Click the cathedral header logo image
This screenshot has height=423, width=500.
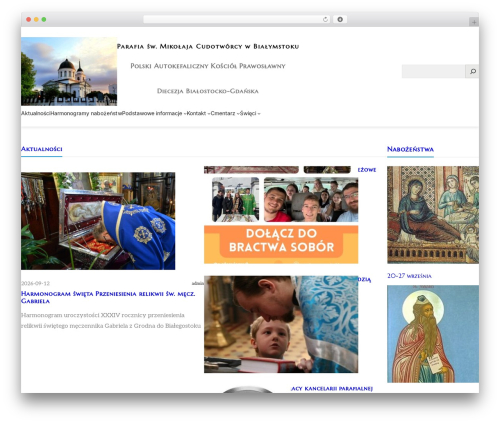click(69, 71)
